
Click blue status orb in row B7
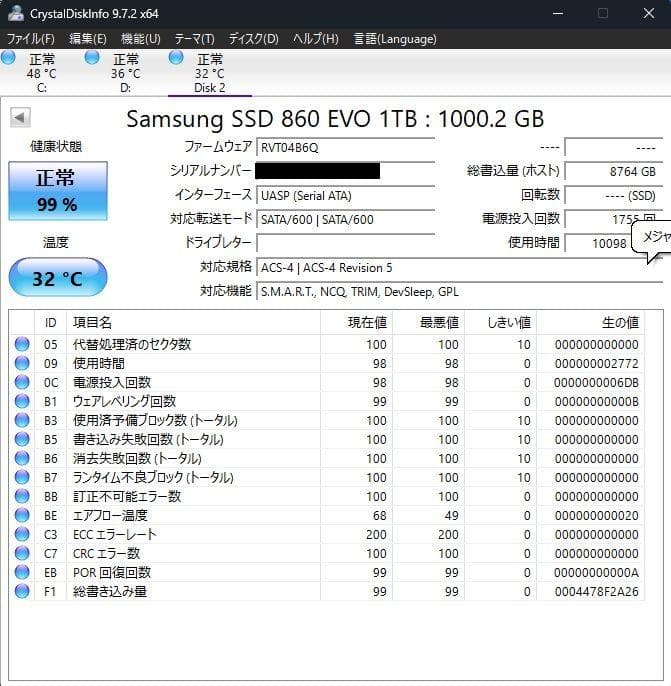[x=22, y=477]
